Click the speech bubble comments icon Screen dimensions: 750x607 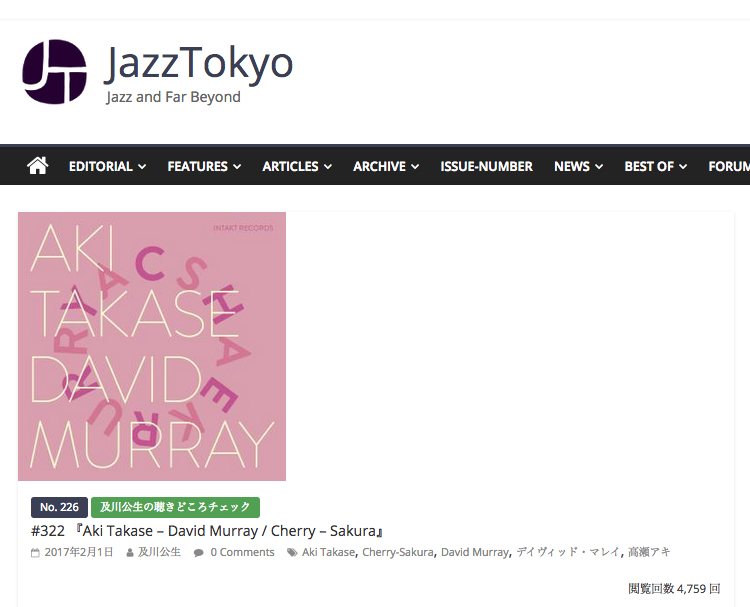click(199, 553)
